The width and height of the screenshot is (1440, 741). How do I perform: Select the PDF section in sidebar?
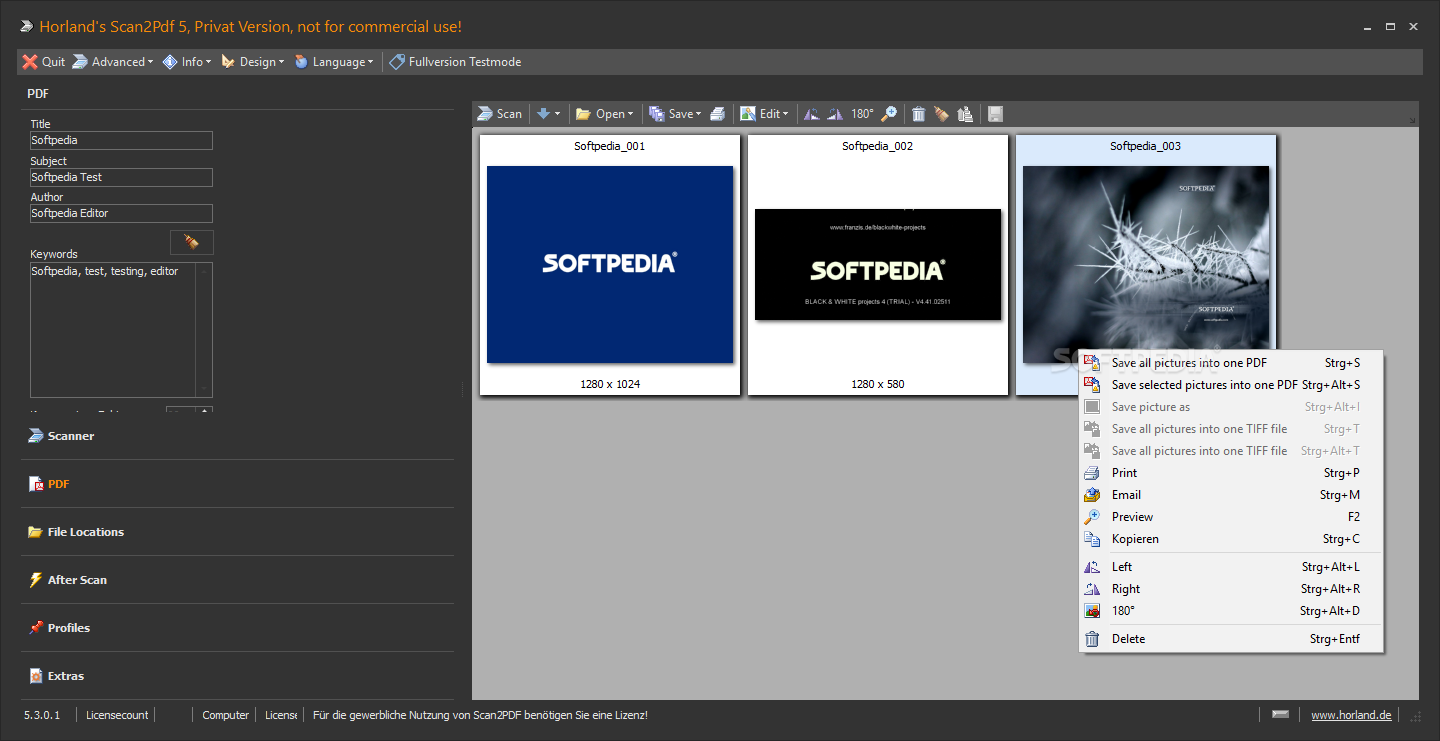click(237, 484)
